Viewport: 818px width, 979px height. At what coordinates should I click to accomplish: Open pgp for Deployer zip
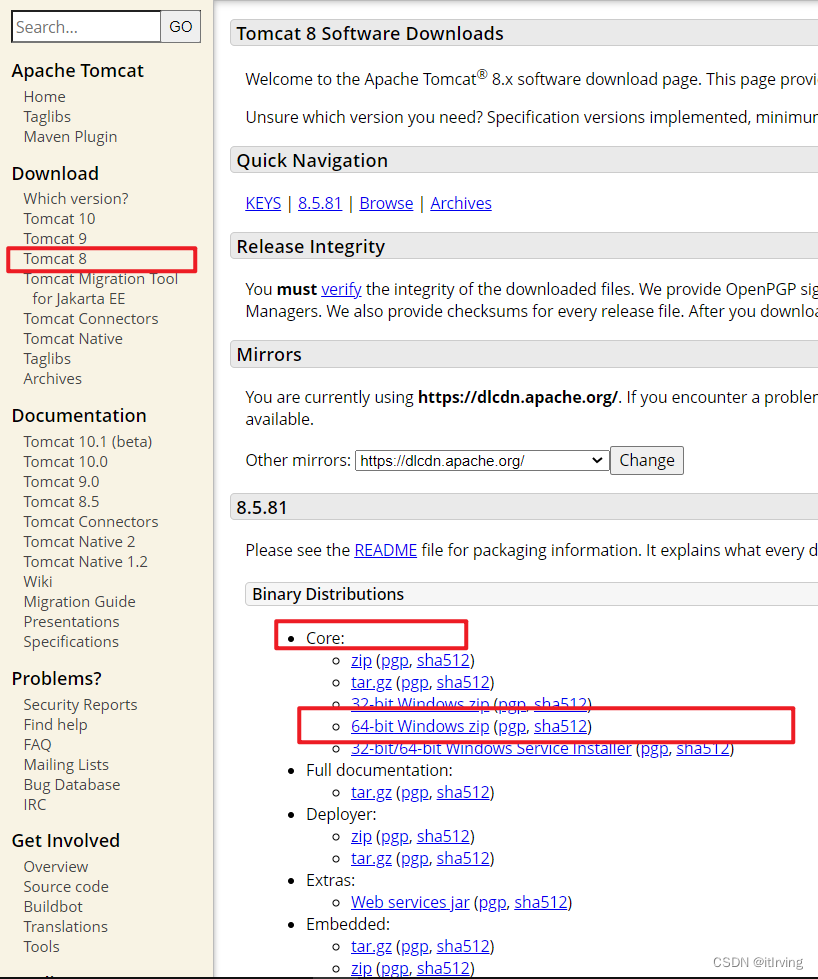pos(395,836)
